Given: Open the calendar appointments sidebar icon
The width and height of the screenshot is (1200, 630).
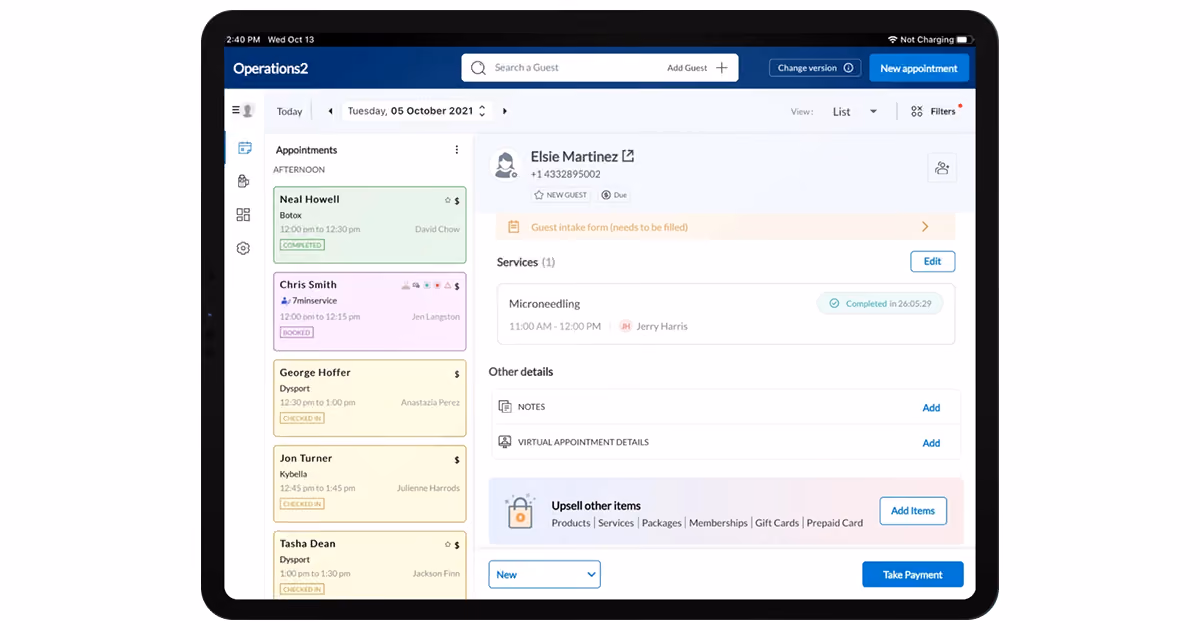Looking at the screenshot, I should click(x=244, y=148).
